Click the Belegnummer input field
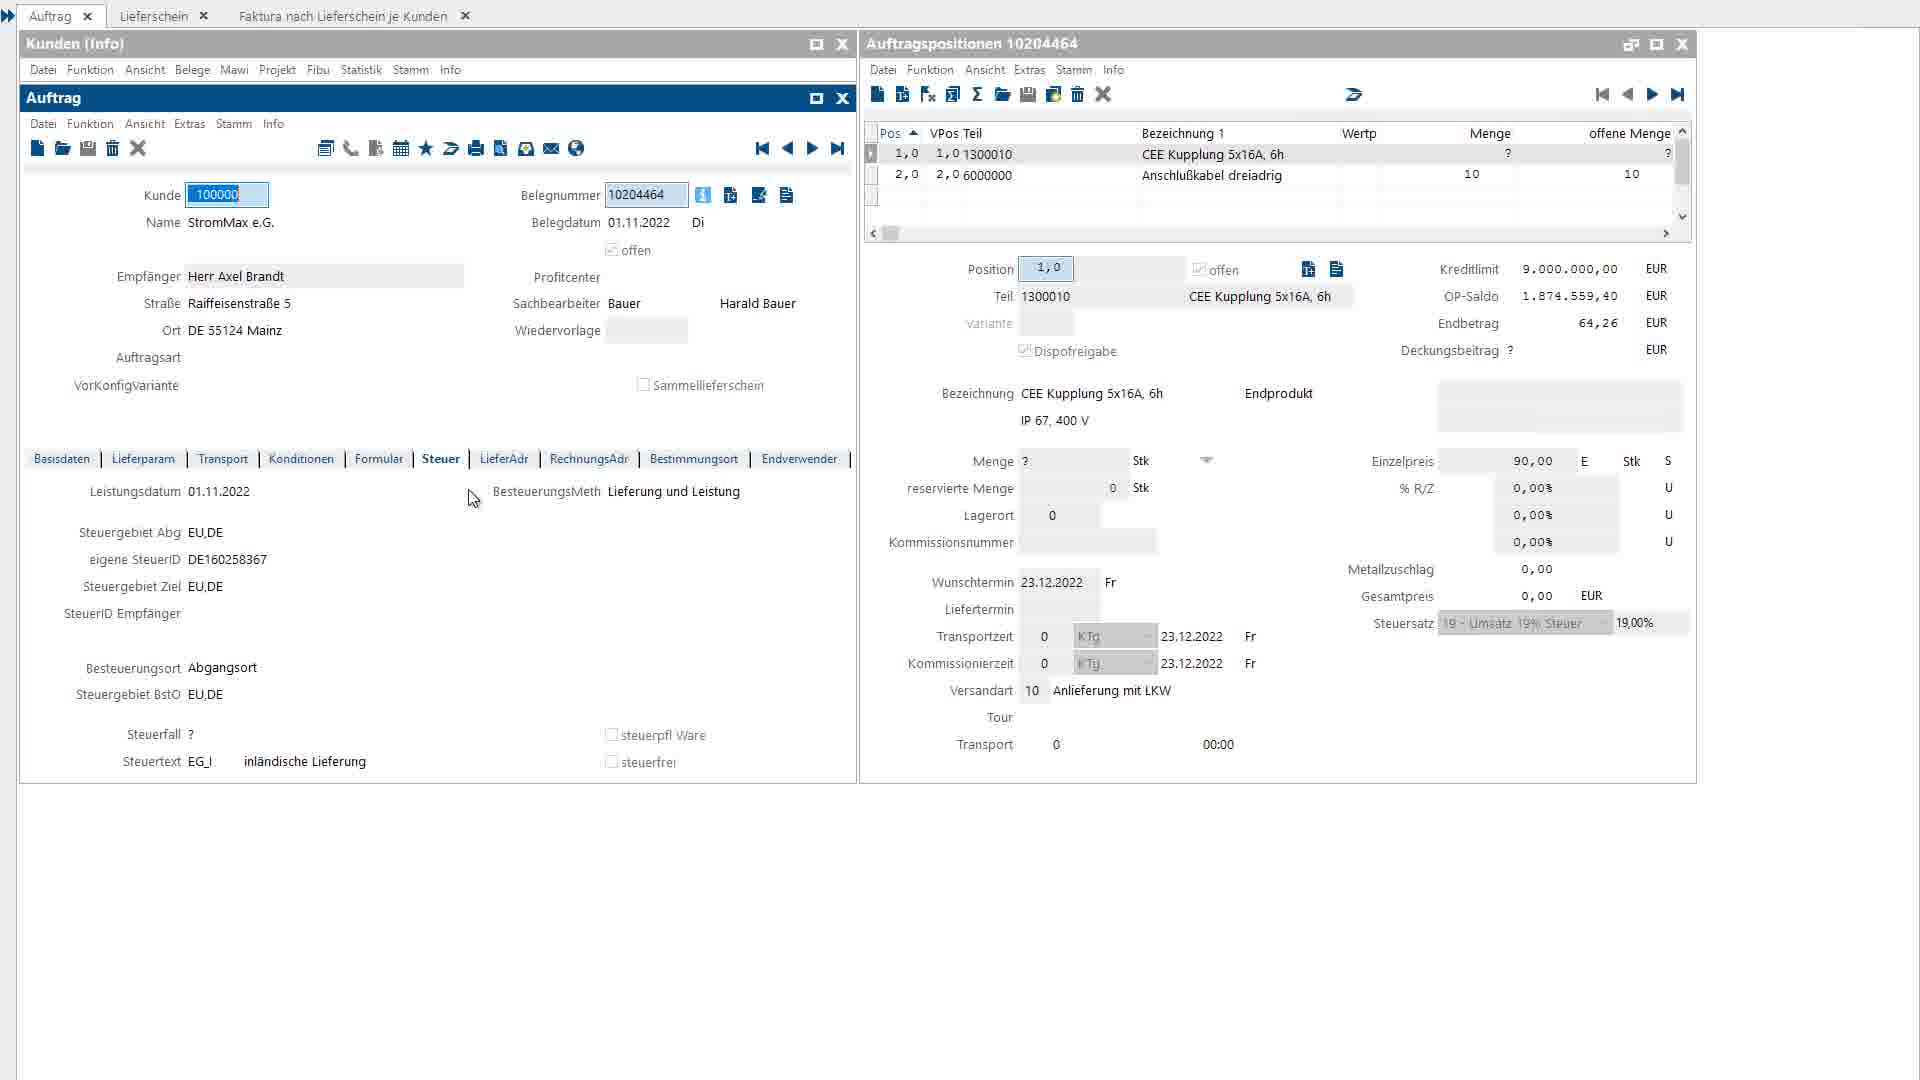1920x1080 pixels. pyautogui.click(x=646, y=195)
